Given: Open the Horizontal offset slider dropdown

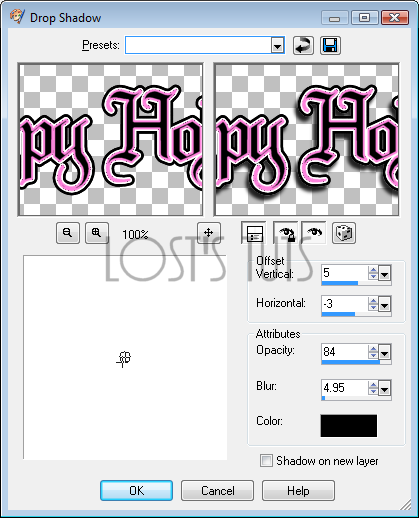Looking at the screenshot, I should [x=384, y=304].
